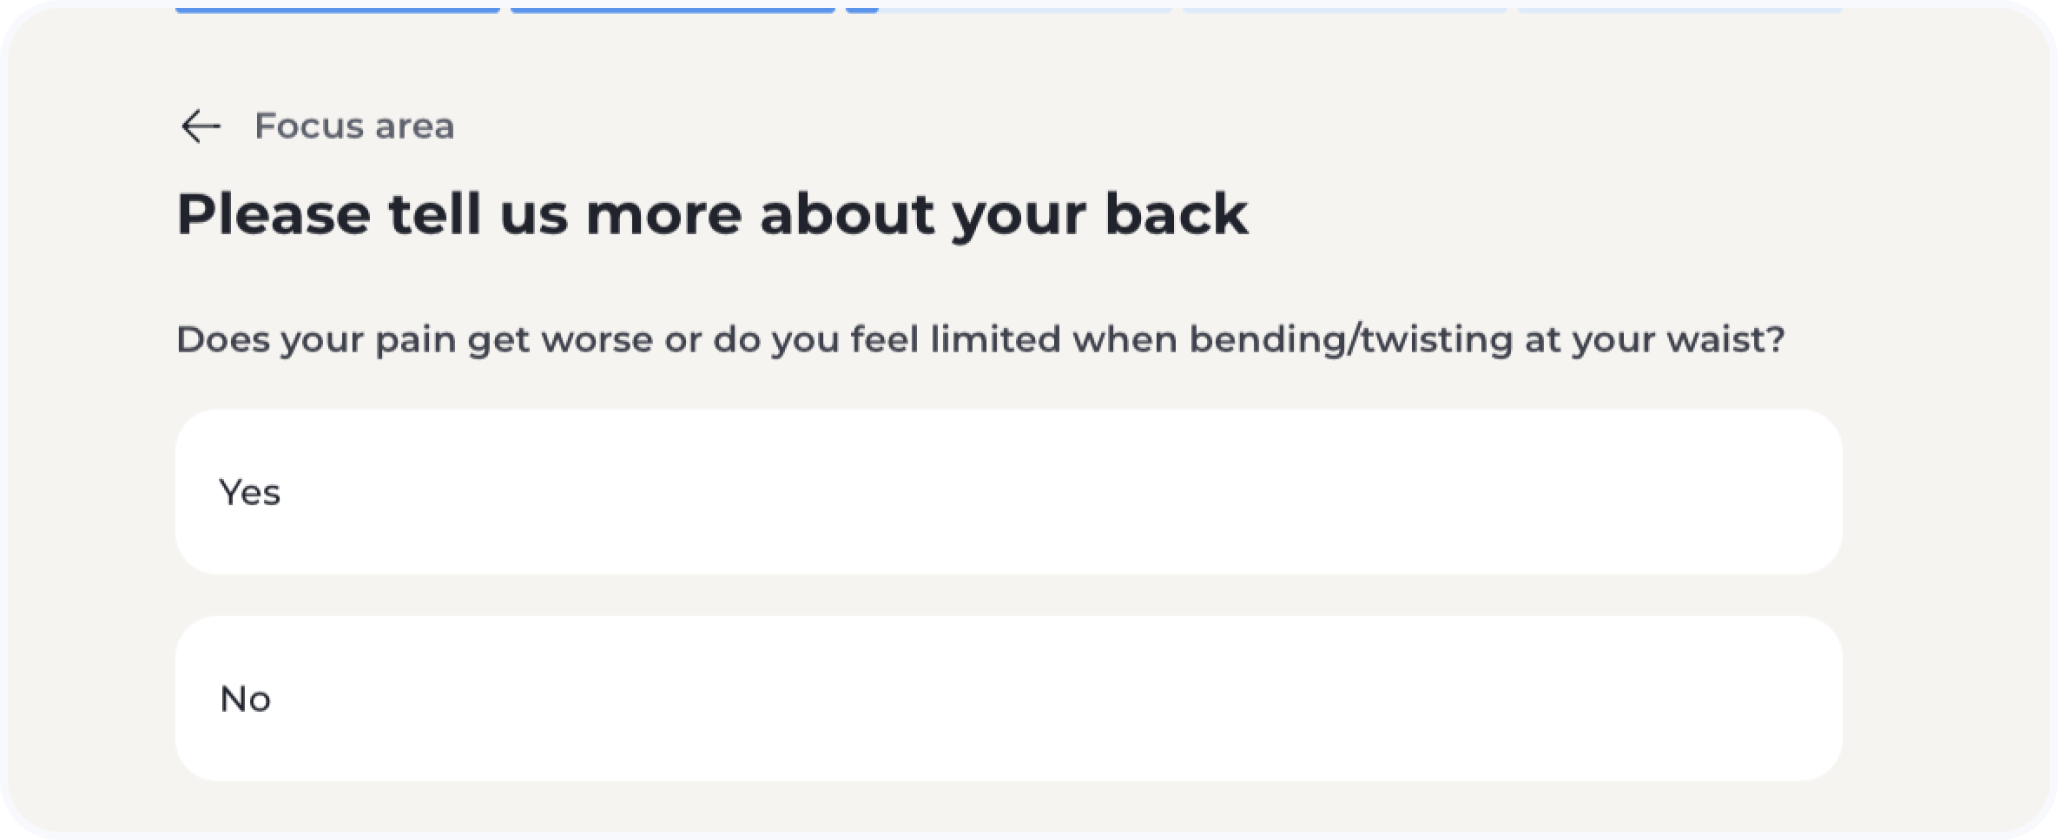
Task: Go back via the Focus area label
Action: pyautogui.click(x=354, y=126)
